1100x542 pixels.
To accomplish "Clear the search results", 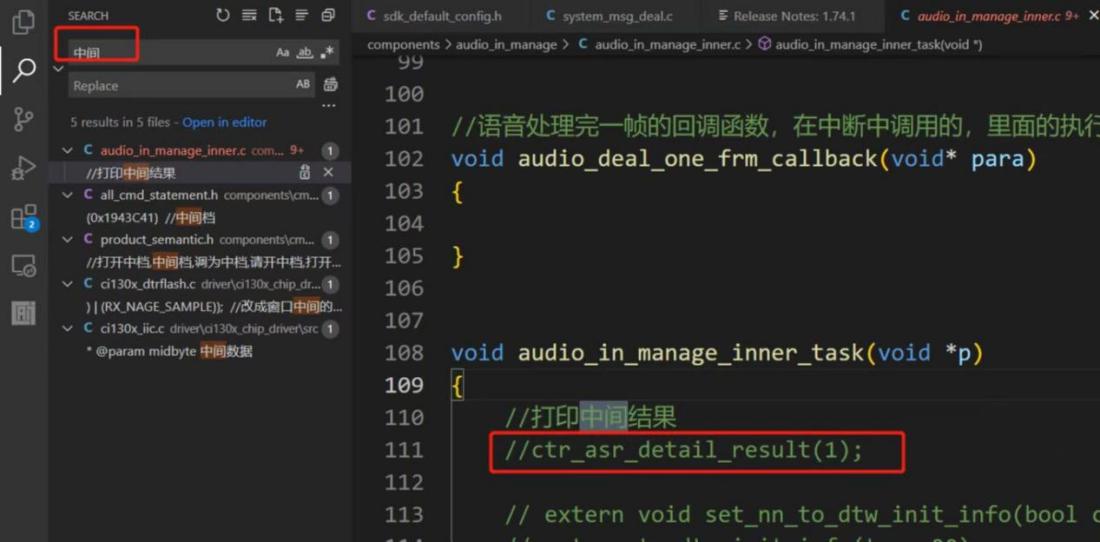I will (x=249, y=15).
